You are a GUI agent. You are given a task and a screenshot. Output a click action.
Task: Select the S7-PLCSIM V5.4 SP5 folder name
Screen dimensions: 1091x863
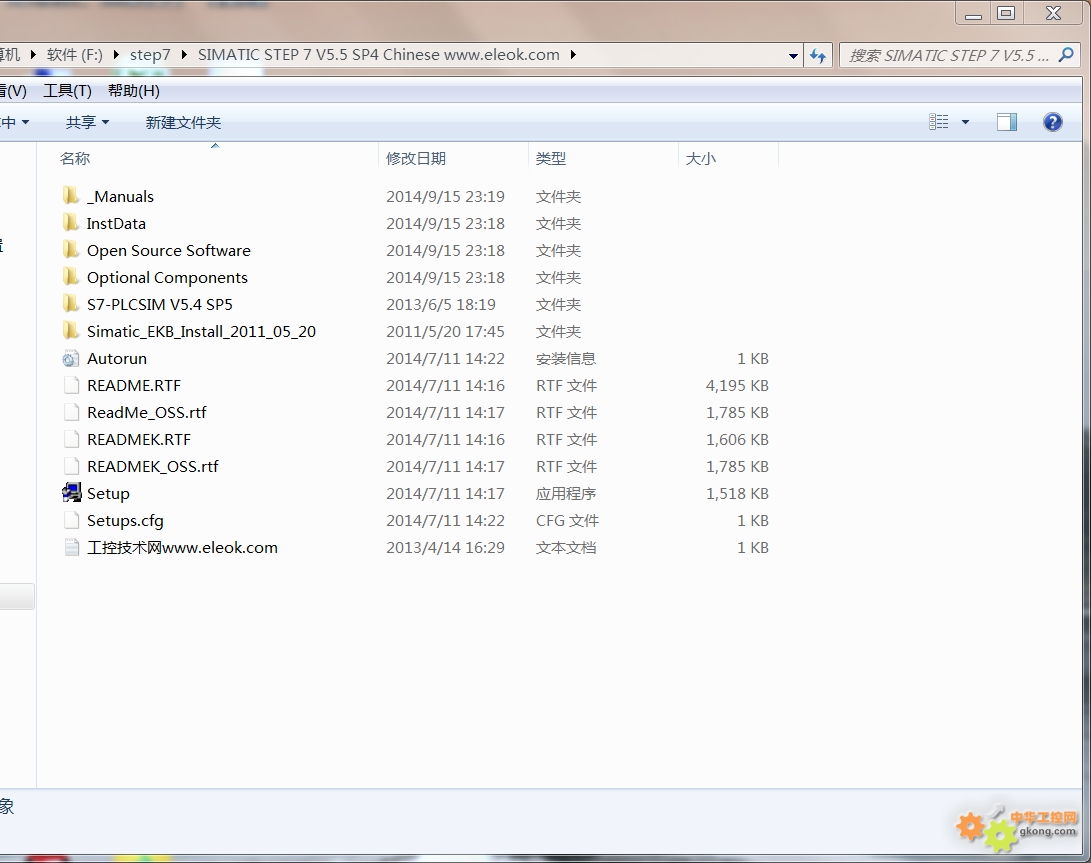159,305
